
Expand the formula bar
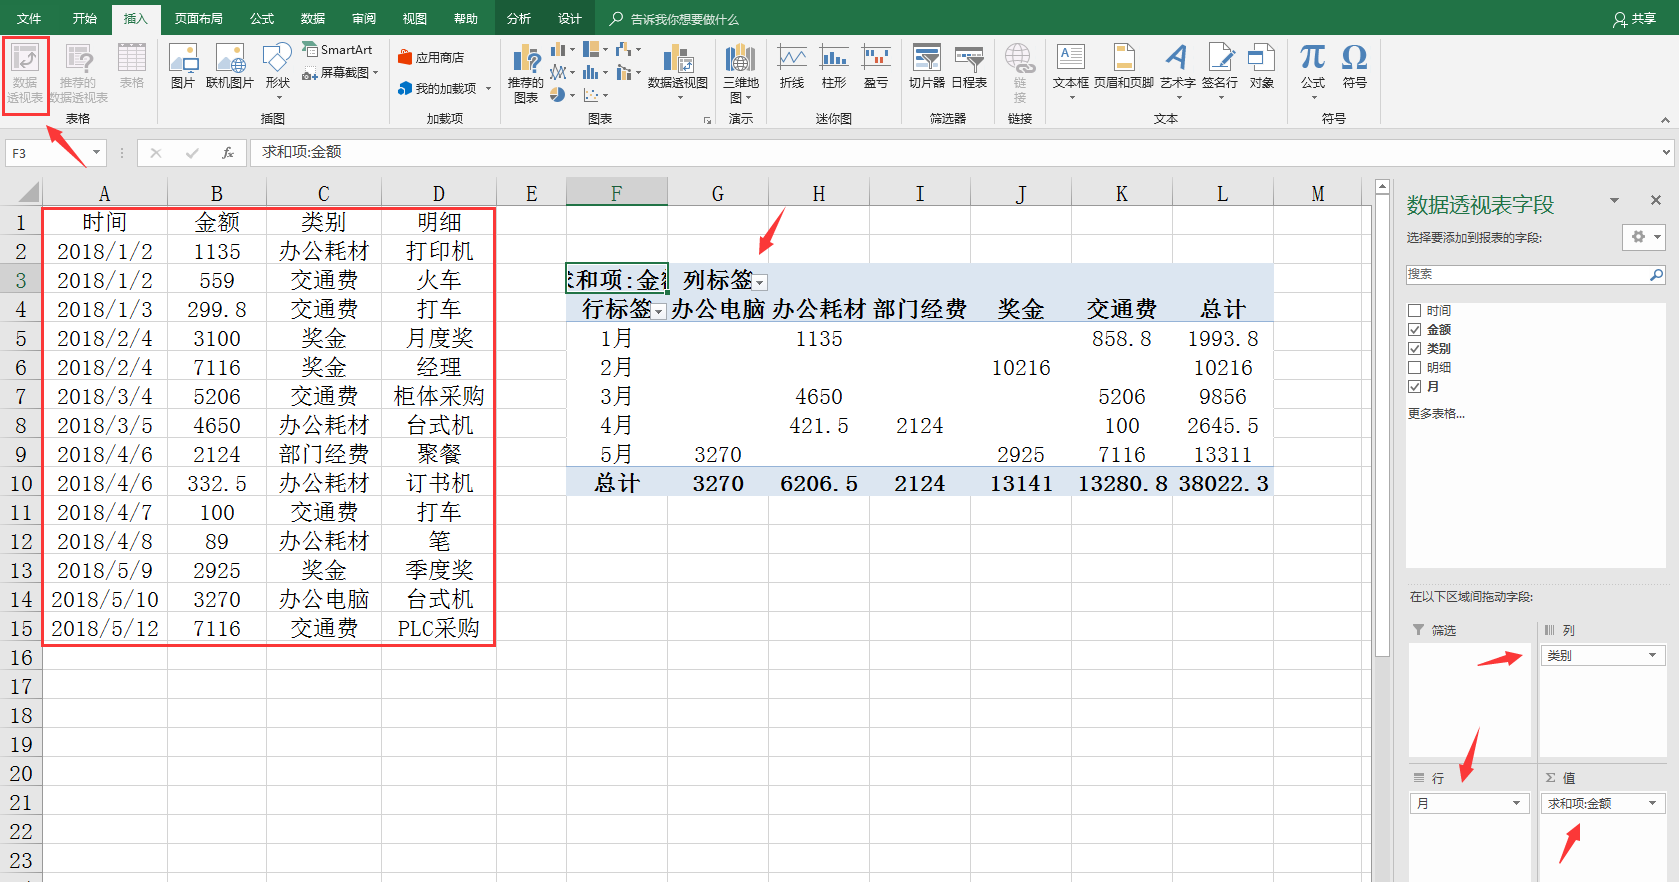click(1666, 153)
